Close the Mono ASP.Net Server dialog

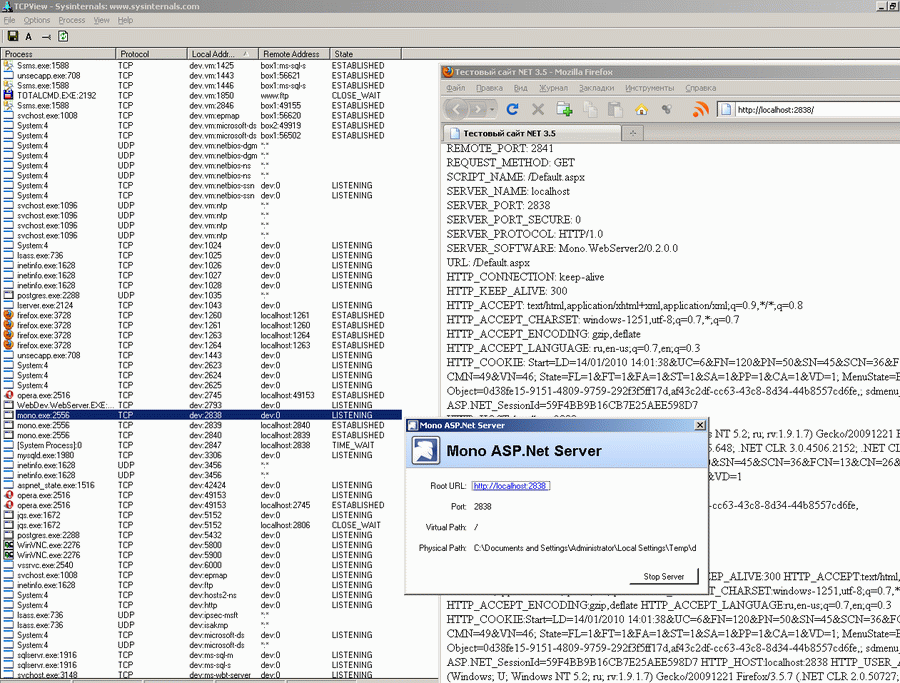click(700, 425)
